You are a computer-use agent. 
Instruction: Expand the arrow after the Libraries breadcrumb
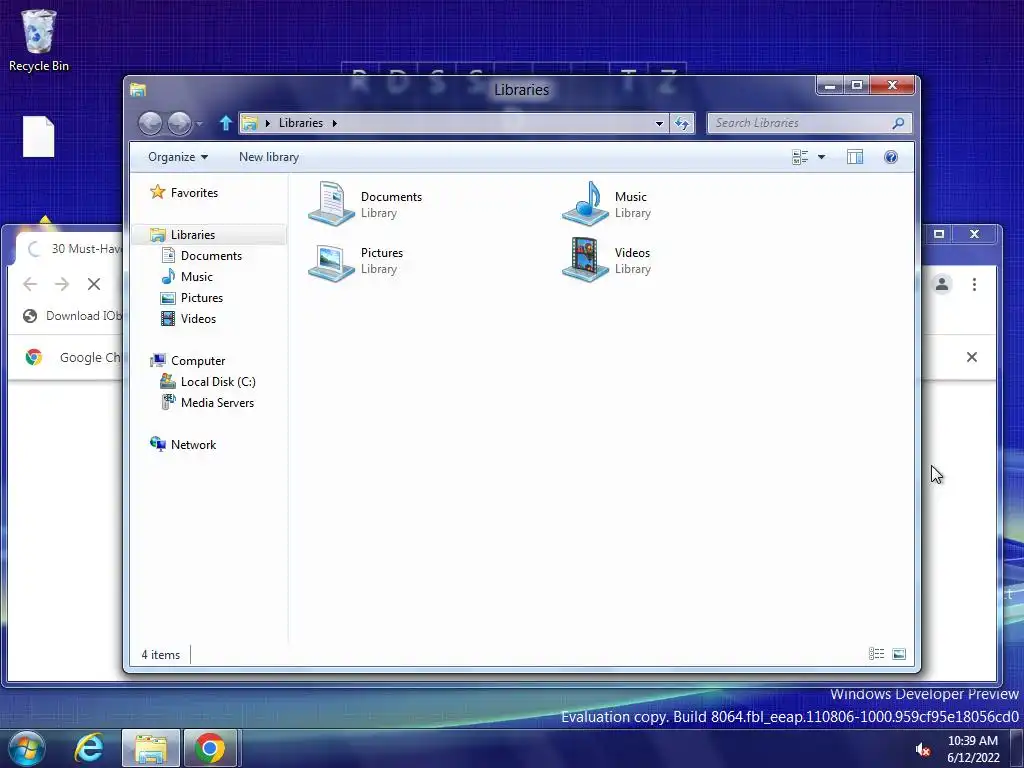pos(334,123)
